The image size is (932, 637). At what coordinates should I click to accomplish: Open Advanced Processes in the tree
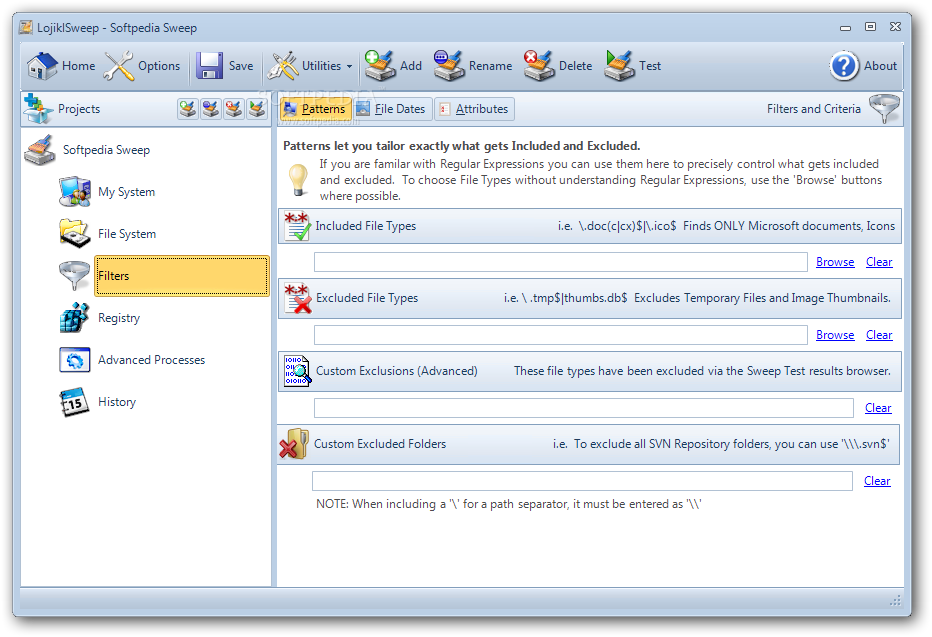[x=151, y=360]
